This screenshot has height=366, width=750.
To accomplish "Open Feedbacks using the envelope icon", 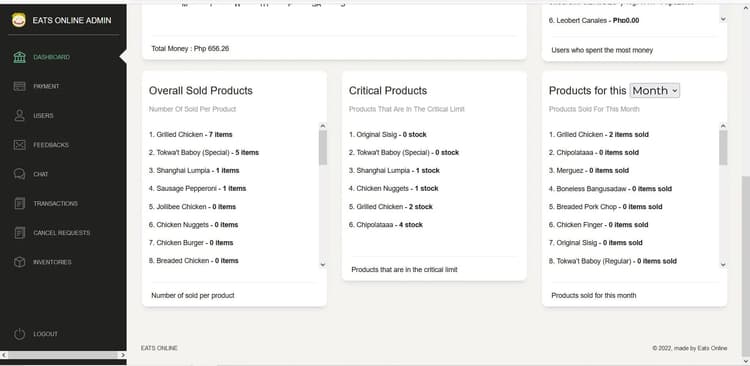I will point(19,145).
